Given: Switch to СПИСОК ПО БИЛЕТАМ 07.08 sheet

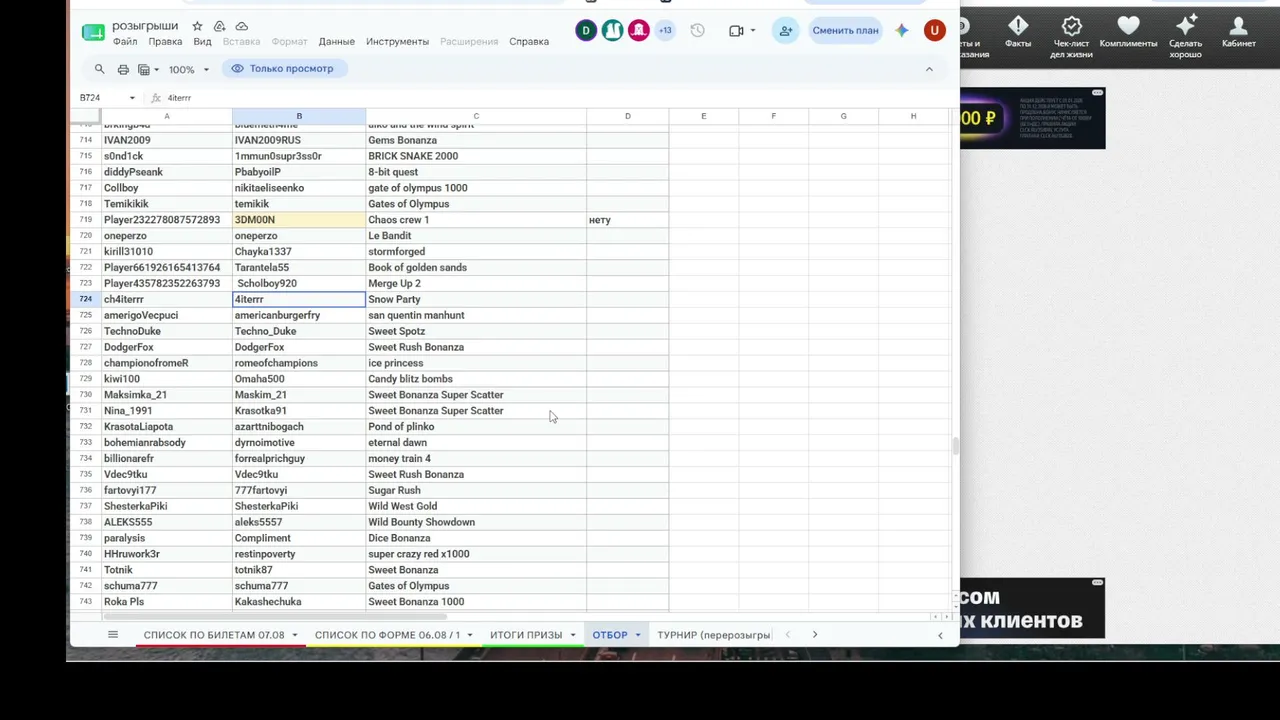Looking at the screenshot, I should (214, 635).
